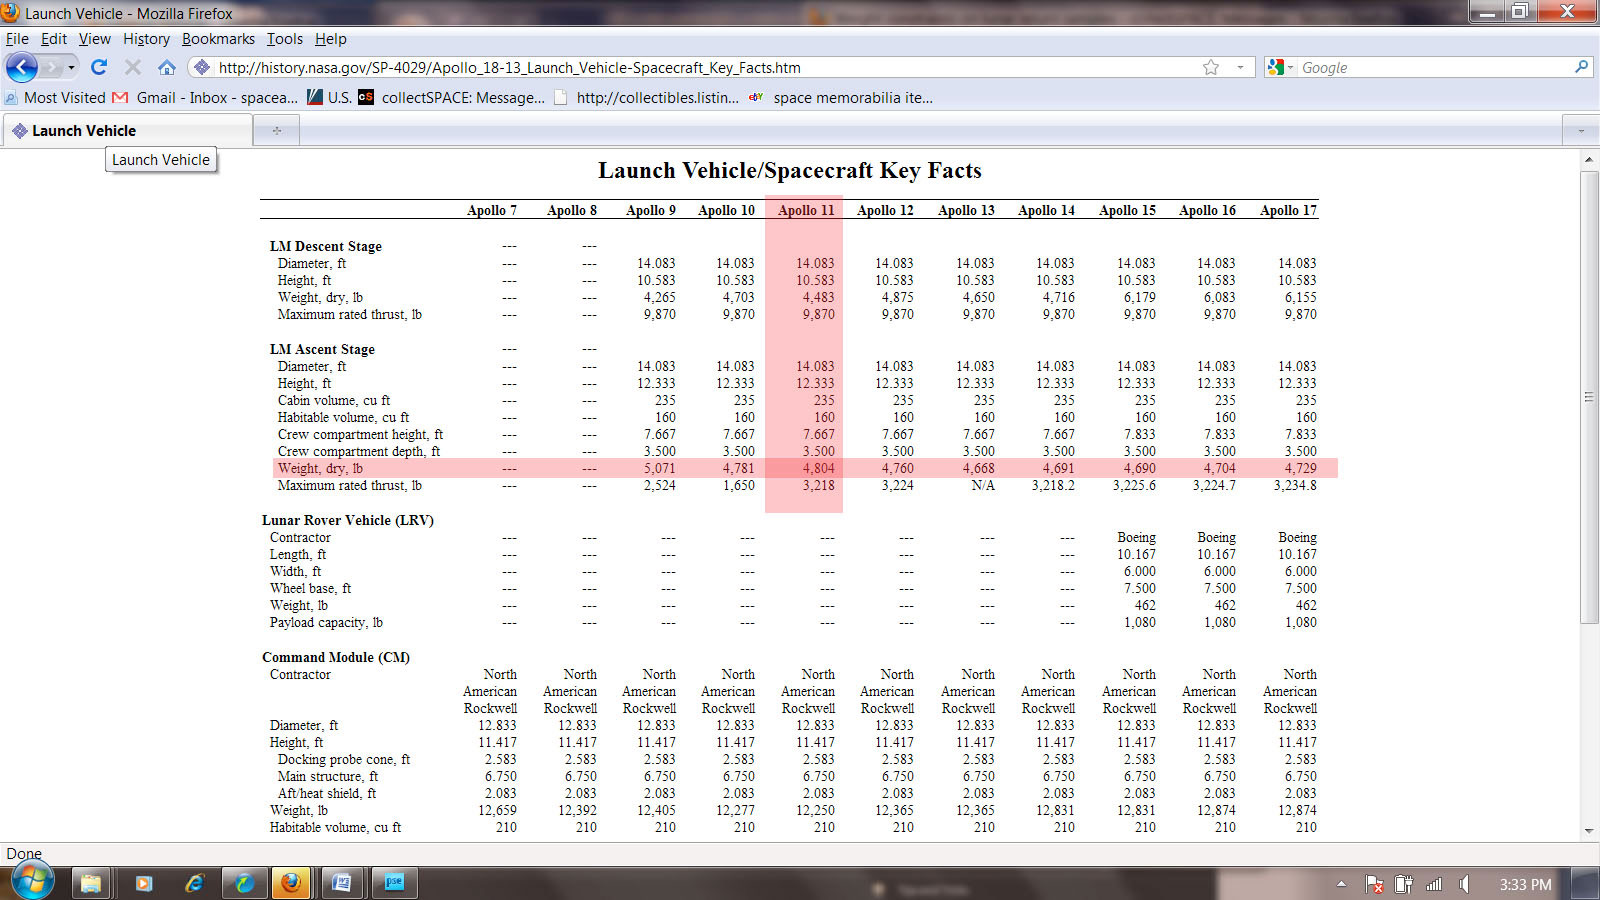Open a new tab with plus button

277,131
